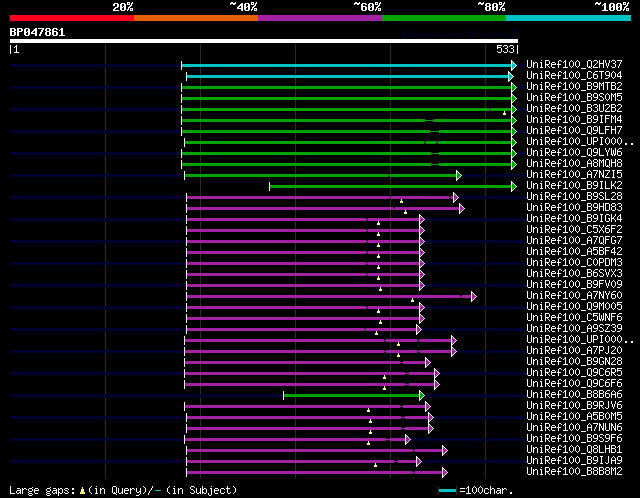Click the arrowhead ending the B8B6A6 alignment
The width and height of the screenshot is (640, 498).
point(422,396)
